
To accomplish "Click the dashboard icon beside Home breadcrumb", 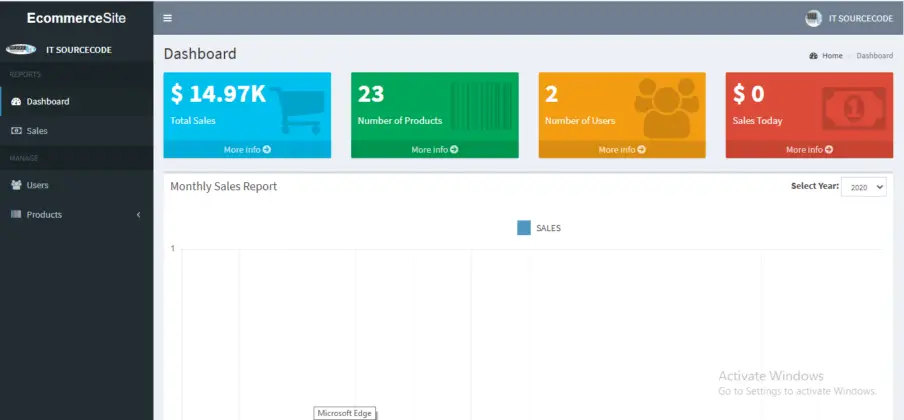I will point(814,56).
